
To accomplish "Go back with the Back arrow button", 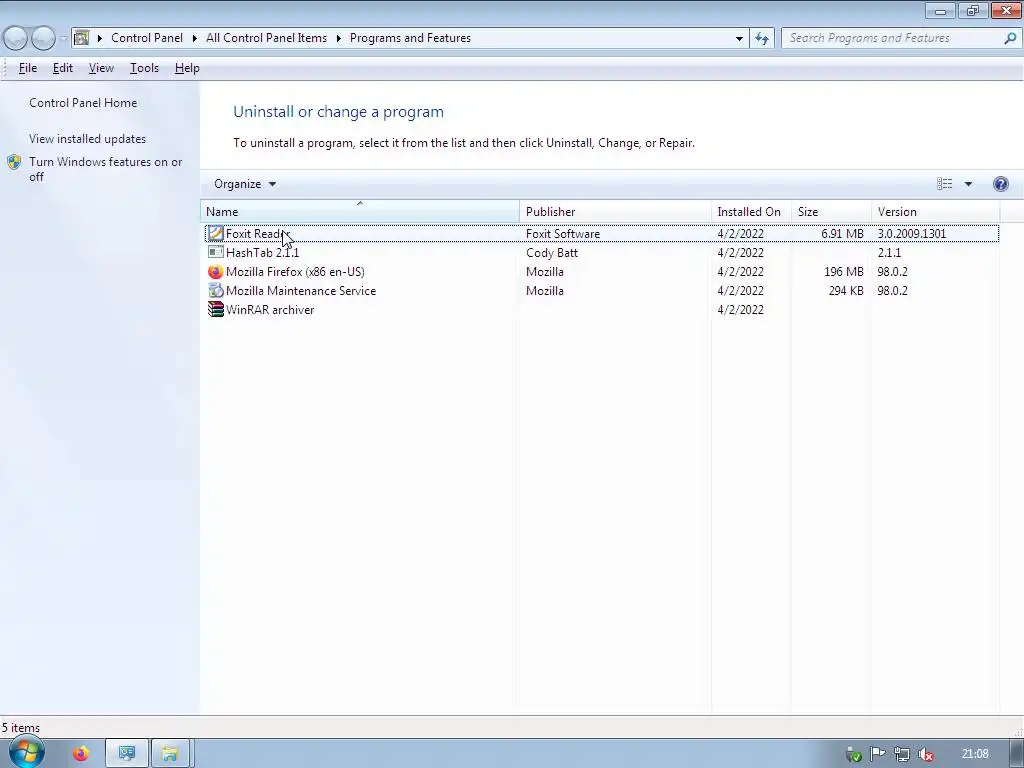I will point(16,38).
